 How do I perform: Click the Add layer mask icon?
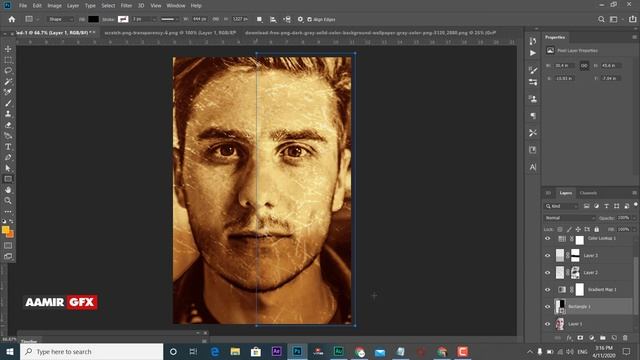point(580,338)
